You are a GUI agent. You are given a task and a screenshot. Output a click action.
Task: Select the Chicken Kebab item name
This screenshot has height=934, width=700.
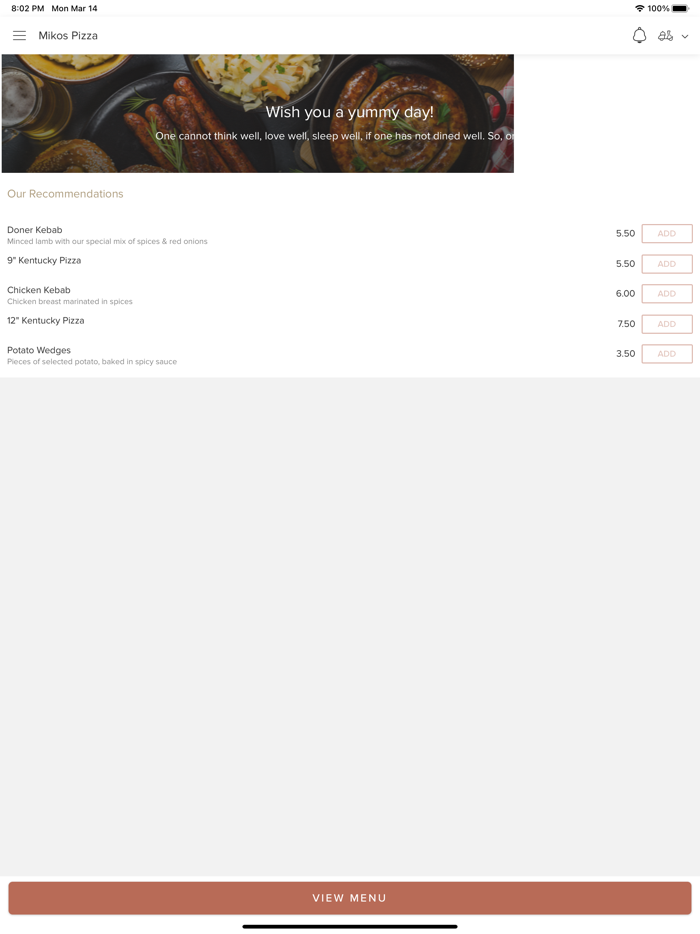click(x=39, y=290)
